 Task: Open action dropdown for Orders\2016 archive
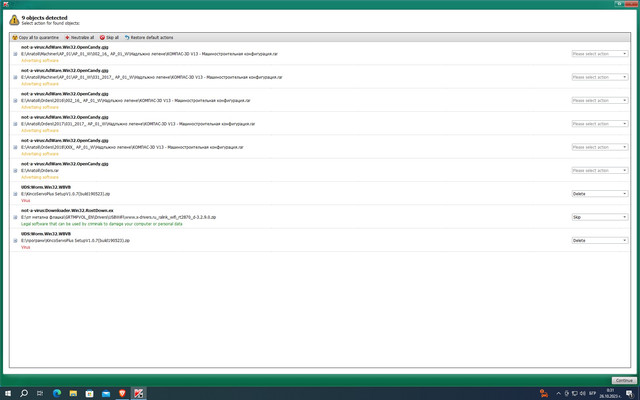[x=600, y=100]
